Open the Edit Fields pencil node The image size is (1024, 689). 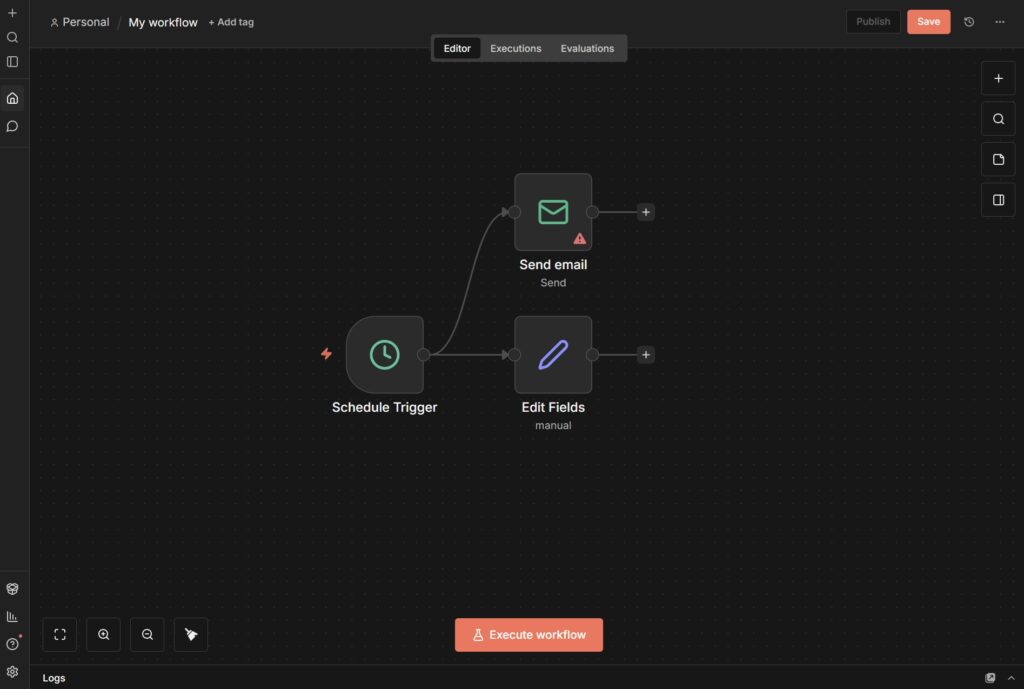point(553,354)
